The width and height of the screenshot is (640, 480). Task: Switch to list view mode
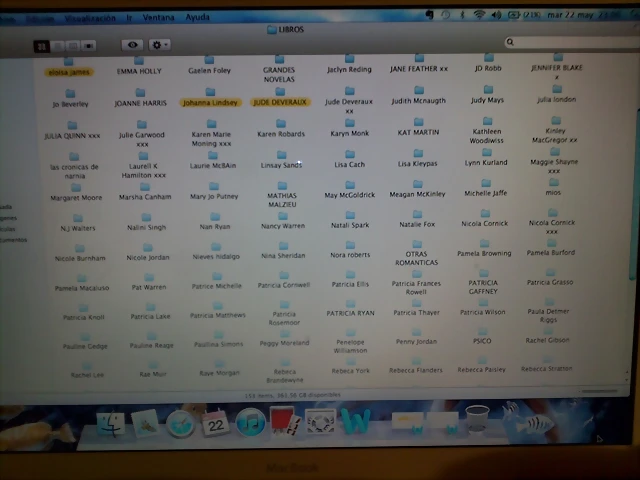coord(58,46)
